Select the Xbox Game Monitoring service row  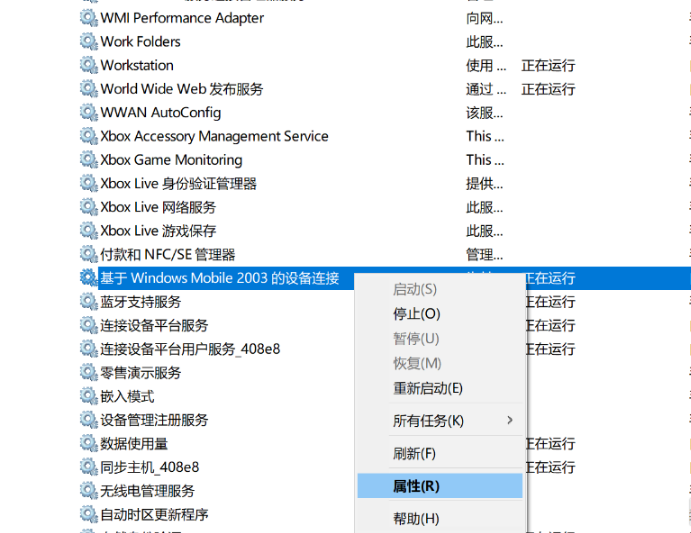[x=171, y=160]
